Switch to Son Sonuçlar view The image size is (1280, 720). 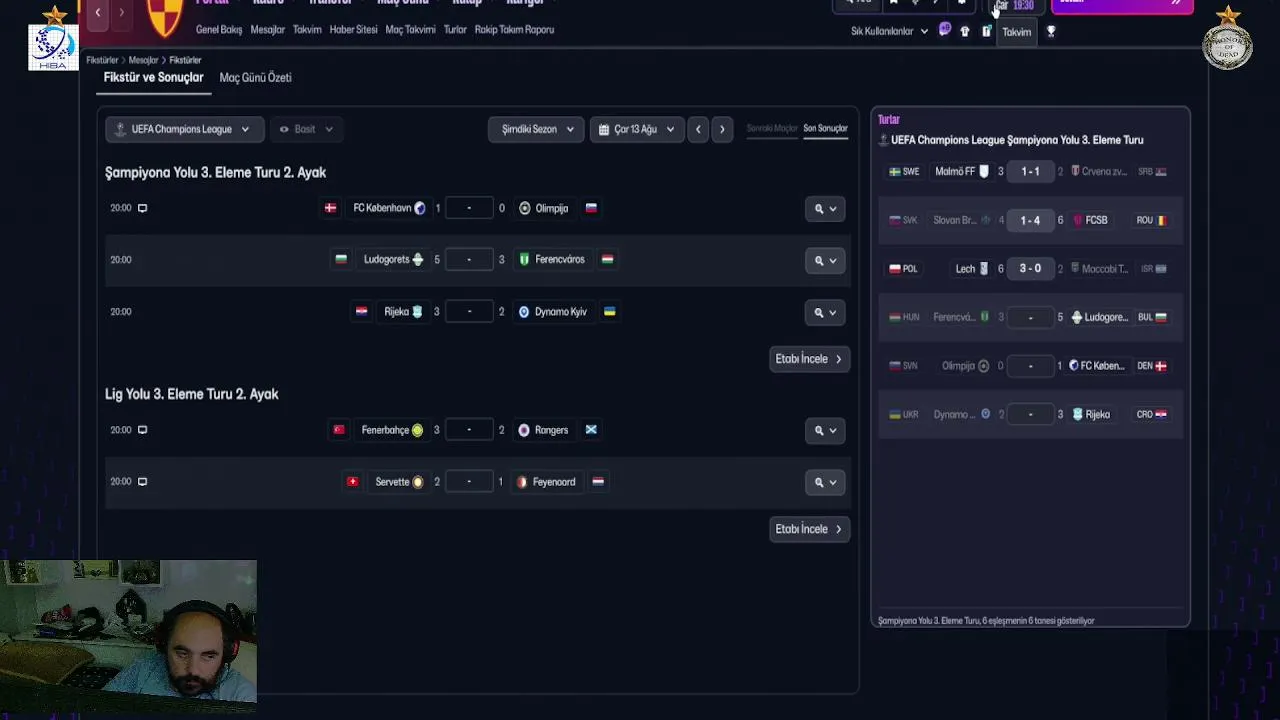pos(825,128)
